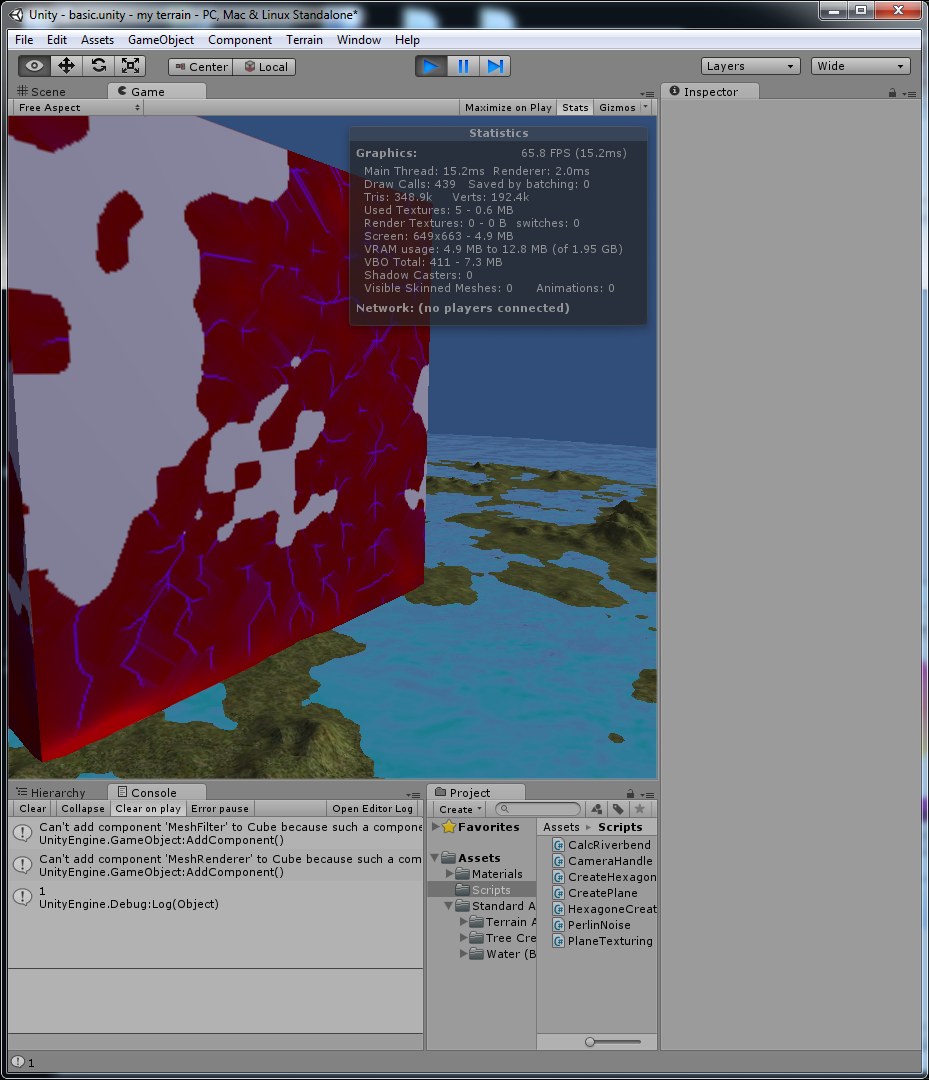Toggle the Stats overlay off
The image size is (929, 1080).
coord(575,108)
